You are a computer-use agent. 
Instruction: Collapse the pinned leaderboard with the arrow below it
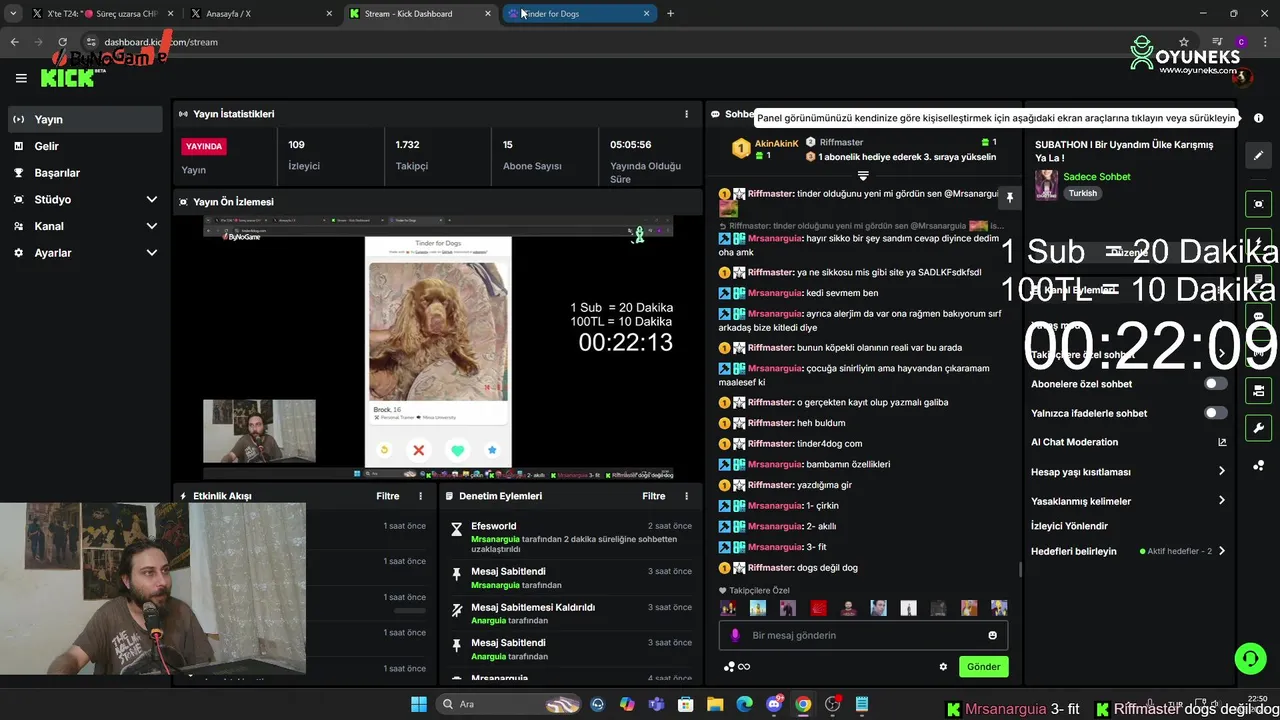863,176
